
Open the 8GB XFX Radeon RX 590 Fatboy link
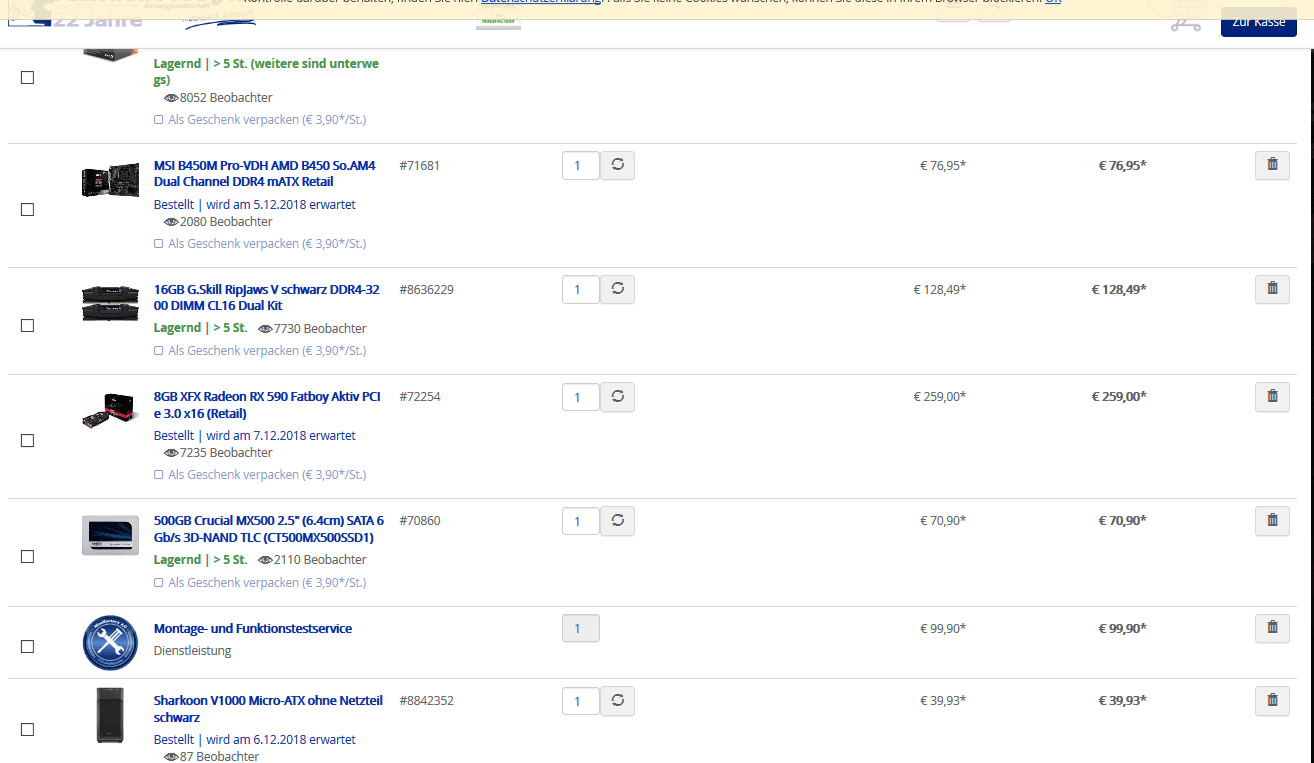coord(267,405)
